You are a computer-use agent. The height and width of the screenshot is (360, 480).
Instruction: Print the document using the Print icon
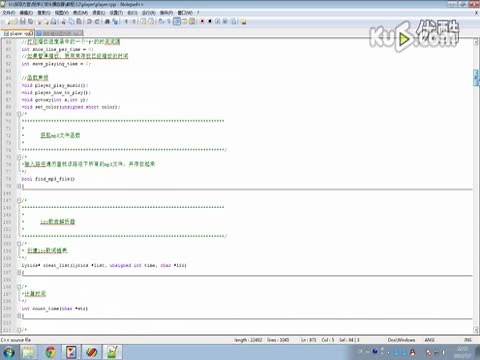53,21
